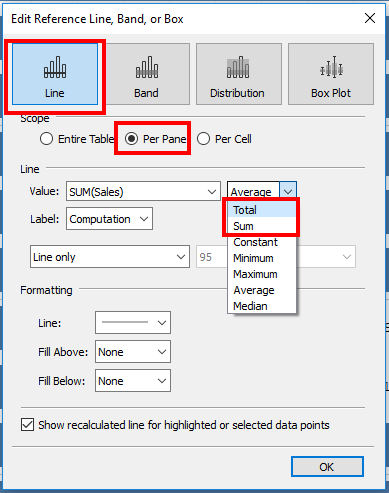Select the Line reference type icon
Viewport: 389px width, 493px height.
(x=55, y=74)
